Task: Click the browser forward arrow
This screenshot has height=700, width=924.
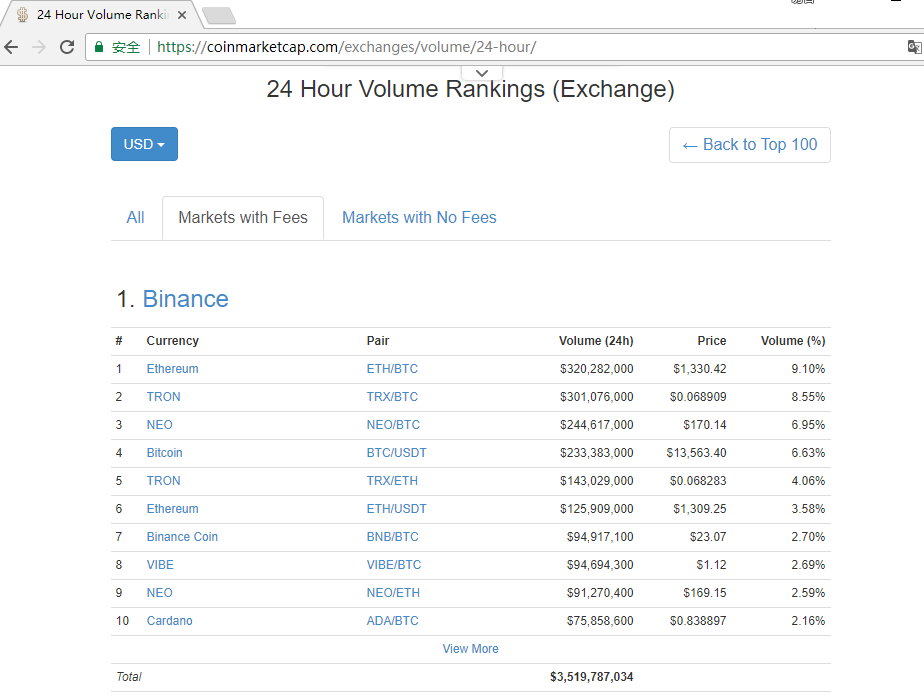Action: click(39, 47)
